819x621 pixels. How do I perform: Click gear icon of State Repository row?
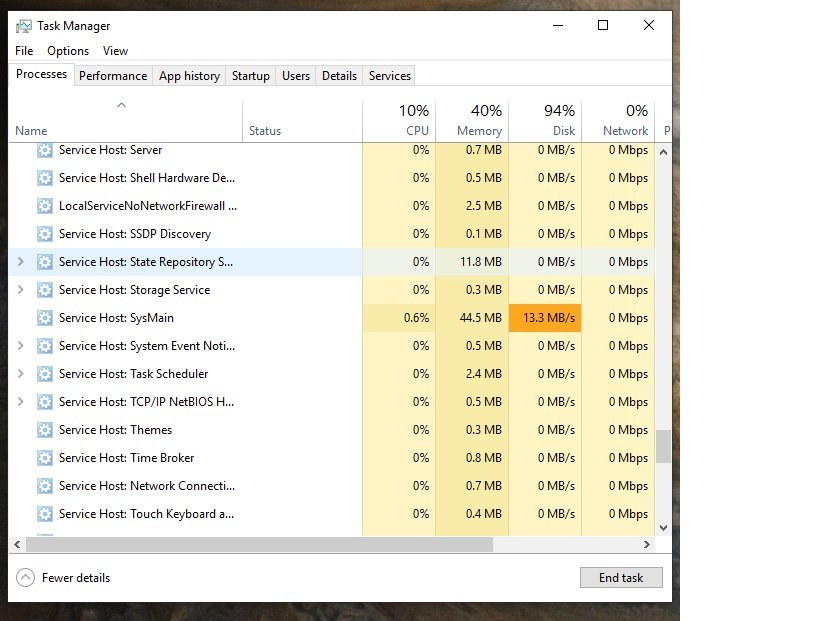45,262
